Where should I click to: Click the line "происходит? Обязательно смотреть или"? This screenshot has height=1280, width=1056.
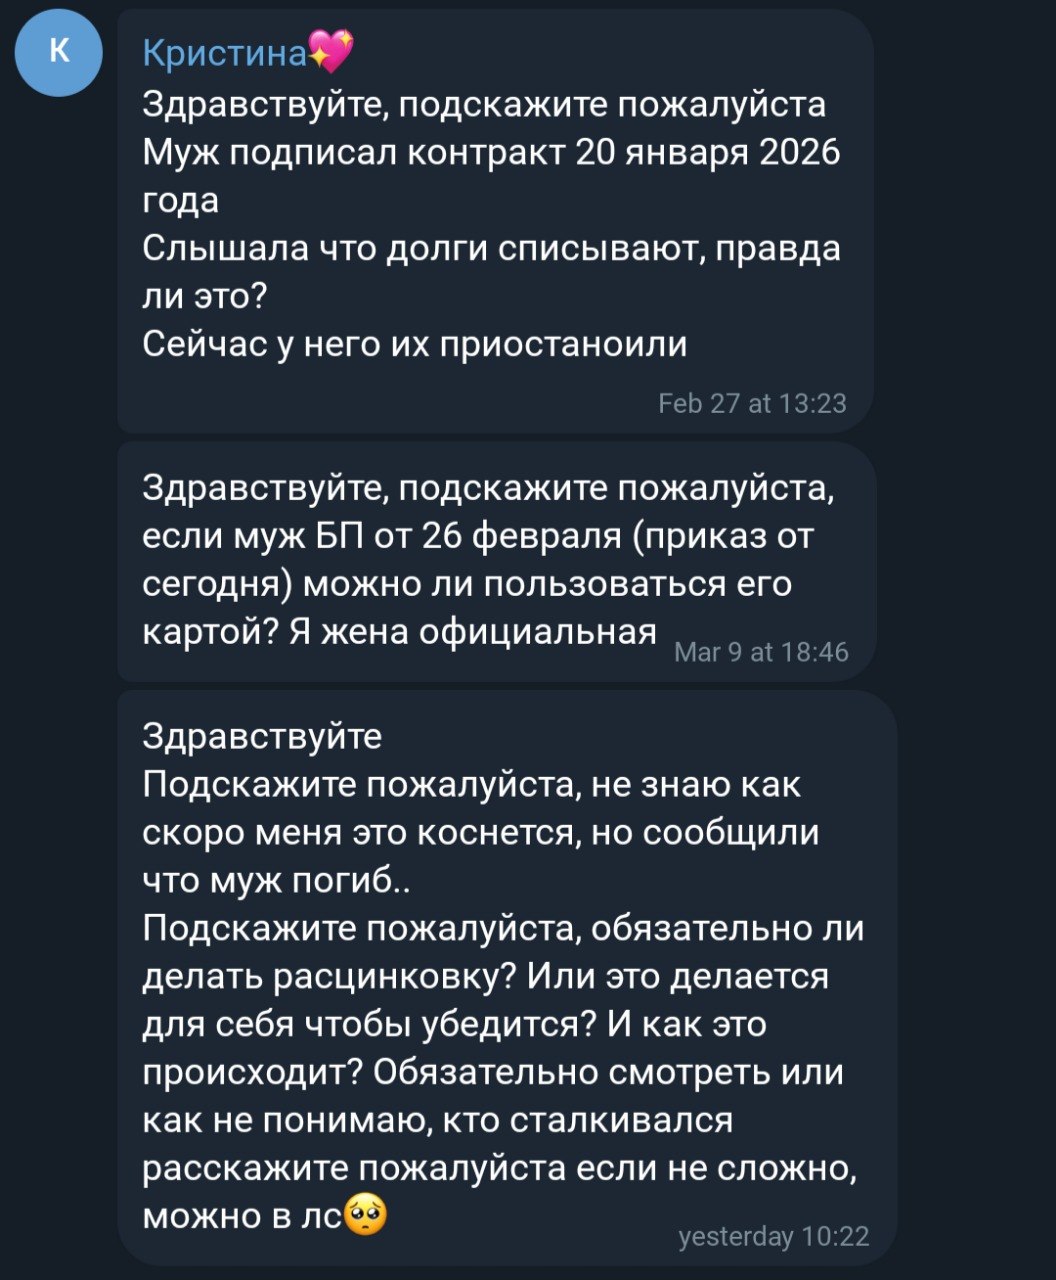(493, 1072)
